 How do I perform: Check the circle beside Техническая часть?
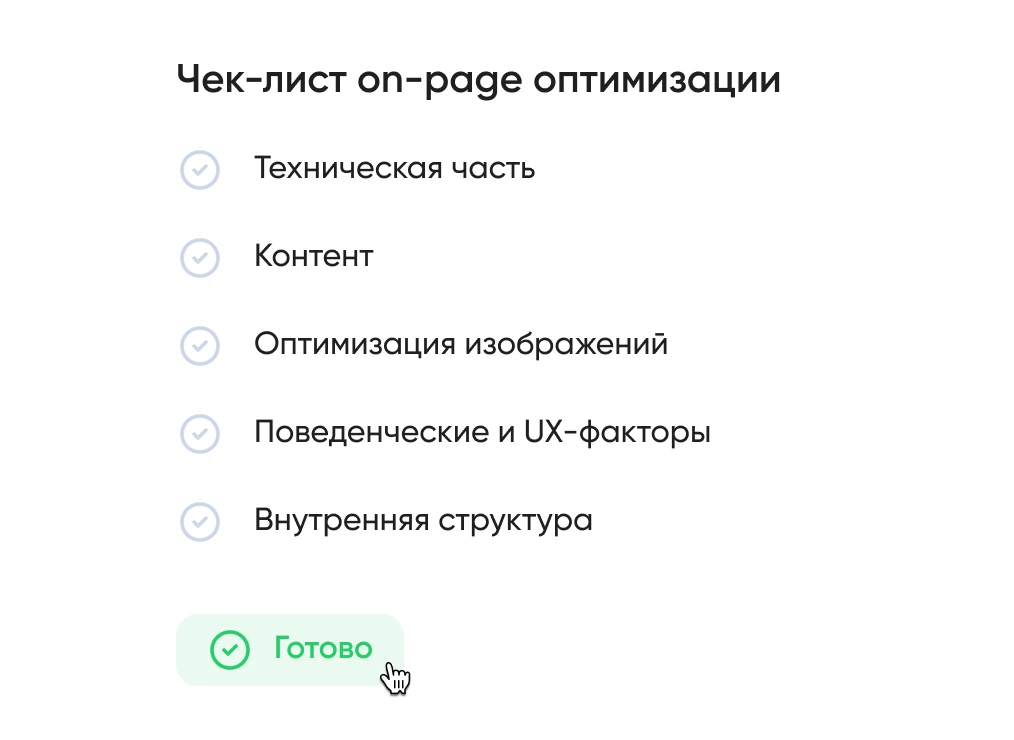click(200, 170)
